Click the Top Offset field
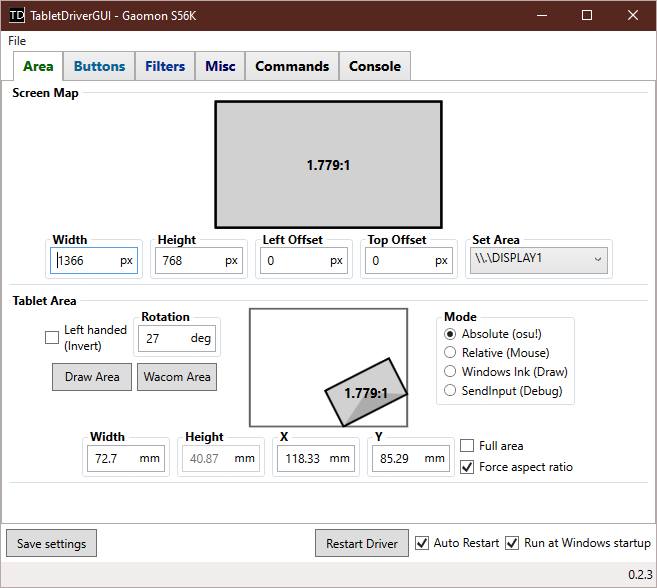 pyautogui.click(x=409, y=261)
